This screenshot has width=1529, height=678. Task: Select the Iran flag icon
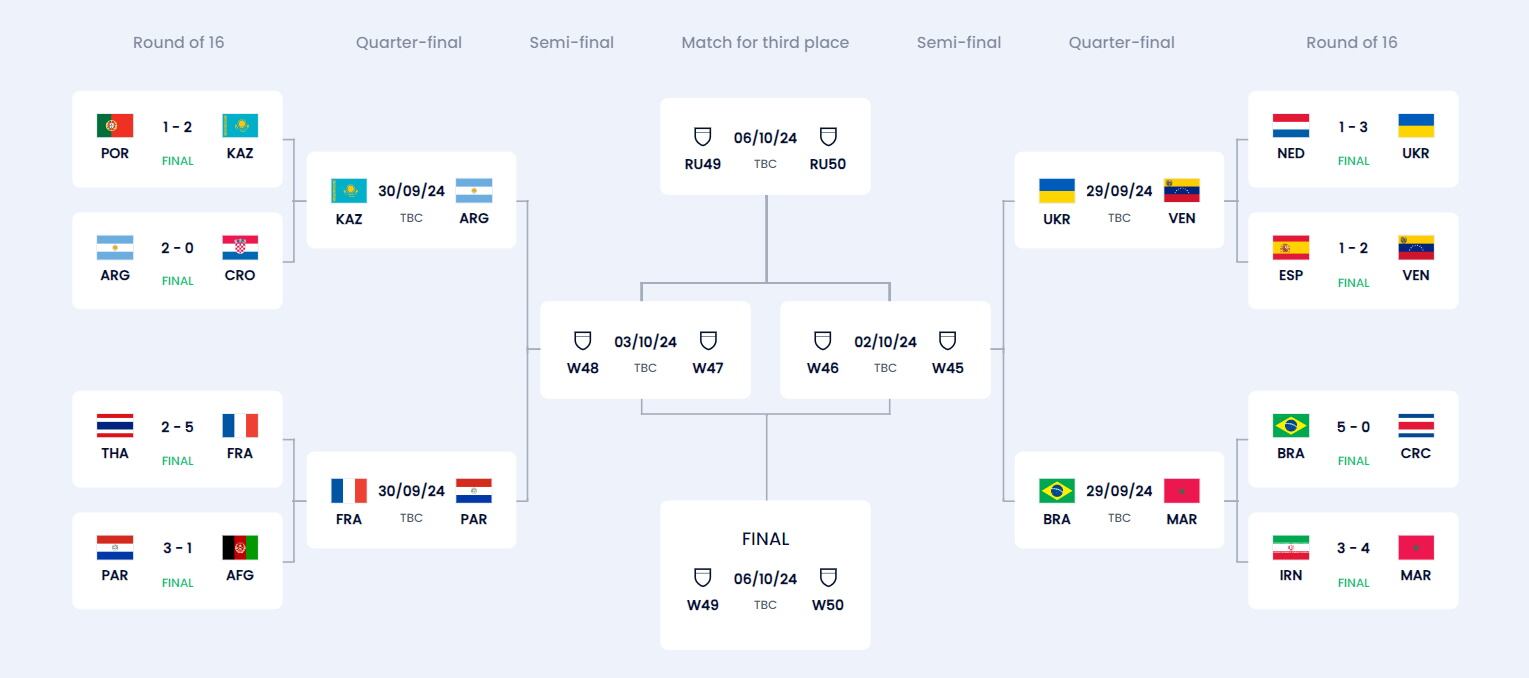pyautogui.click(x=1290, y=548)
